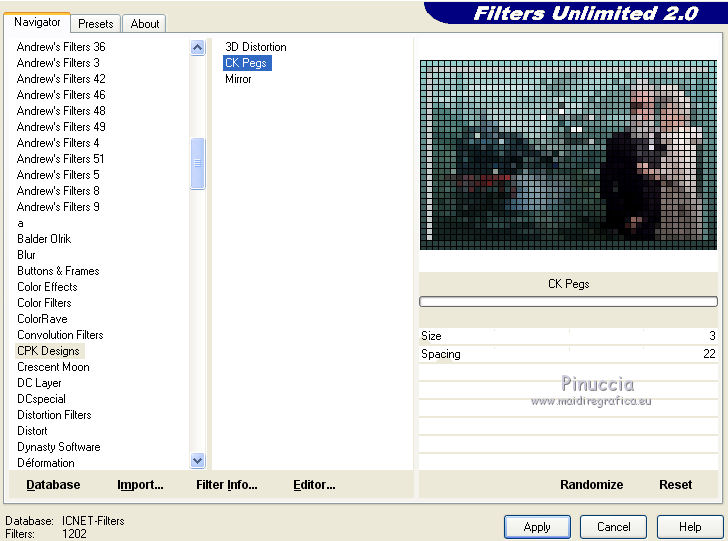Select the Mirror filter
This screenshot has height=541, width=728.
pyautogui.click(x=238, y=79)
